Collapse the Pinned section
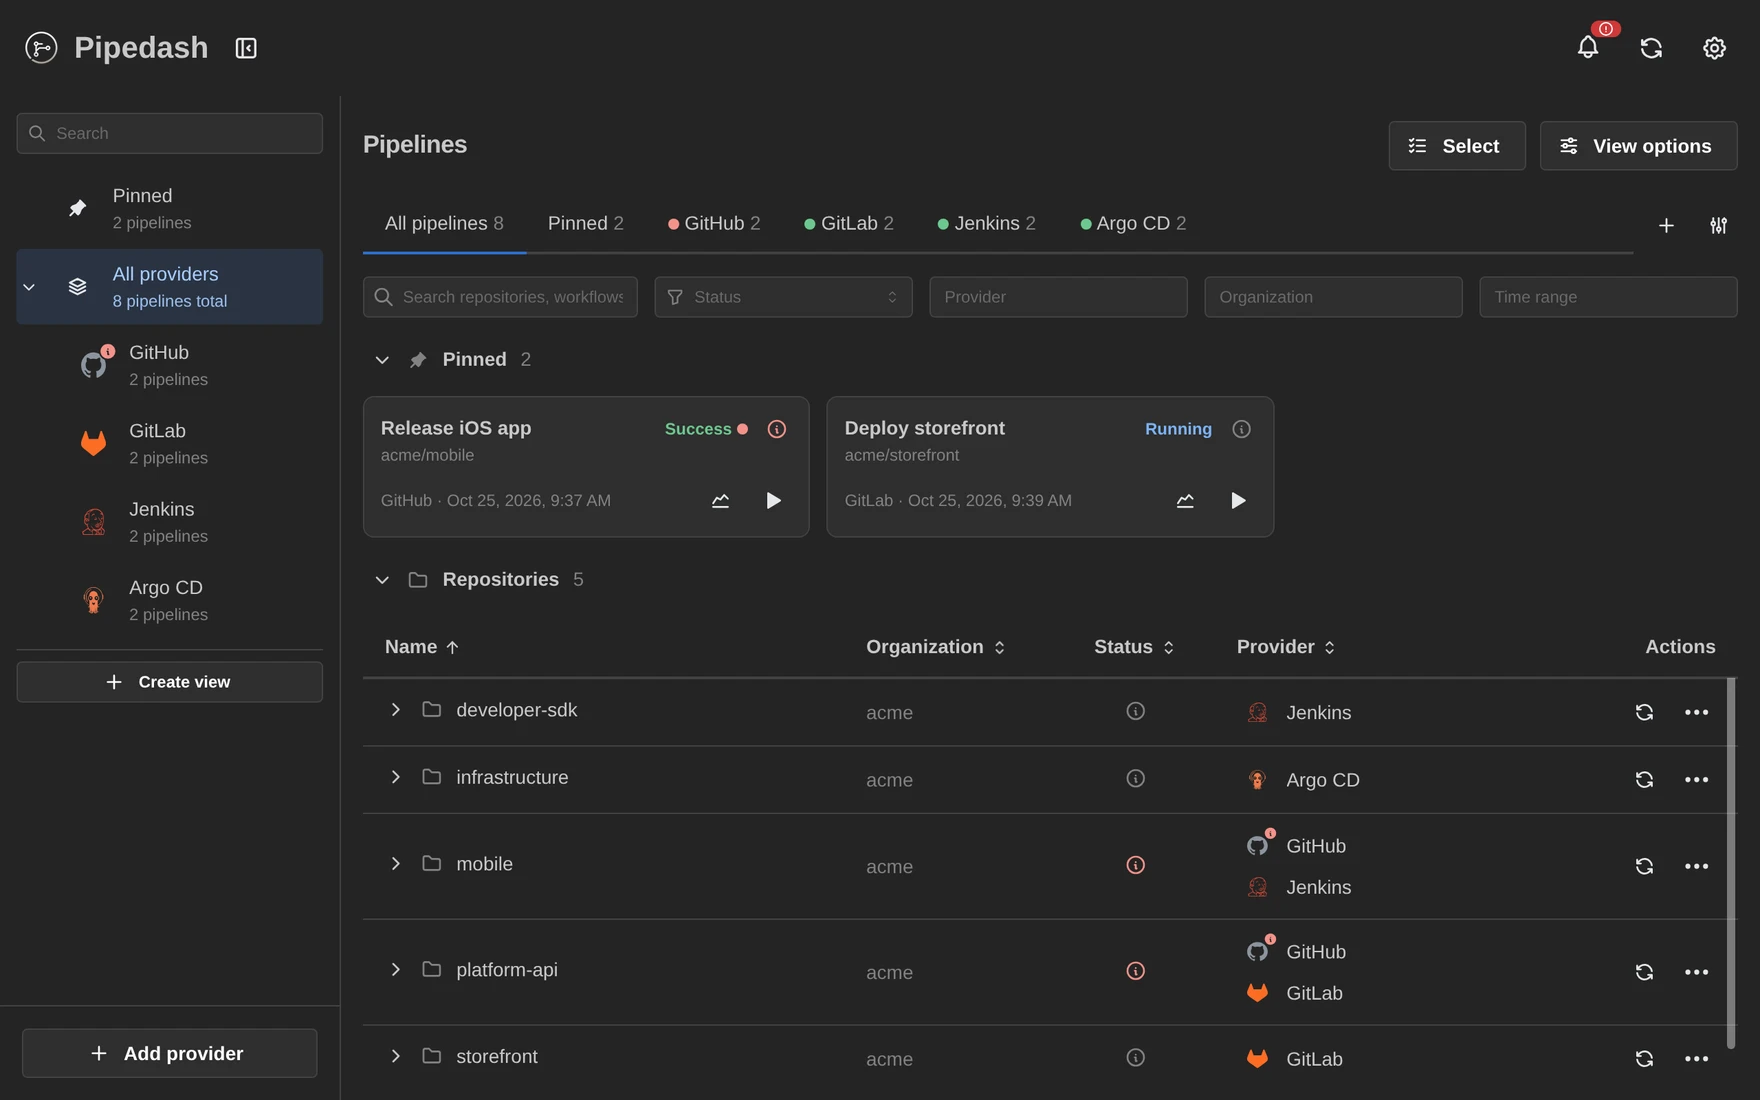Viewport: 1760px width, 1100px height. pyautogui.click(x=382, y=360)
